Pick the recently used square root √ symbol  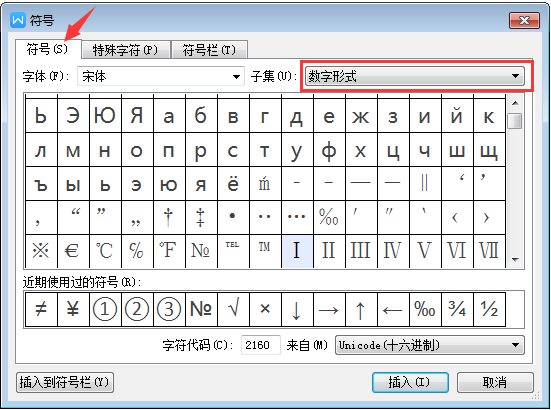(x=233, y=310)
